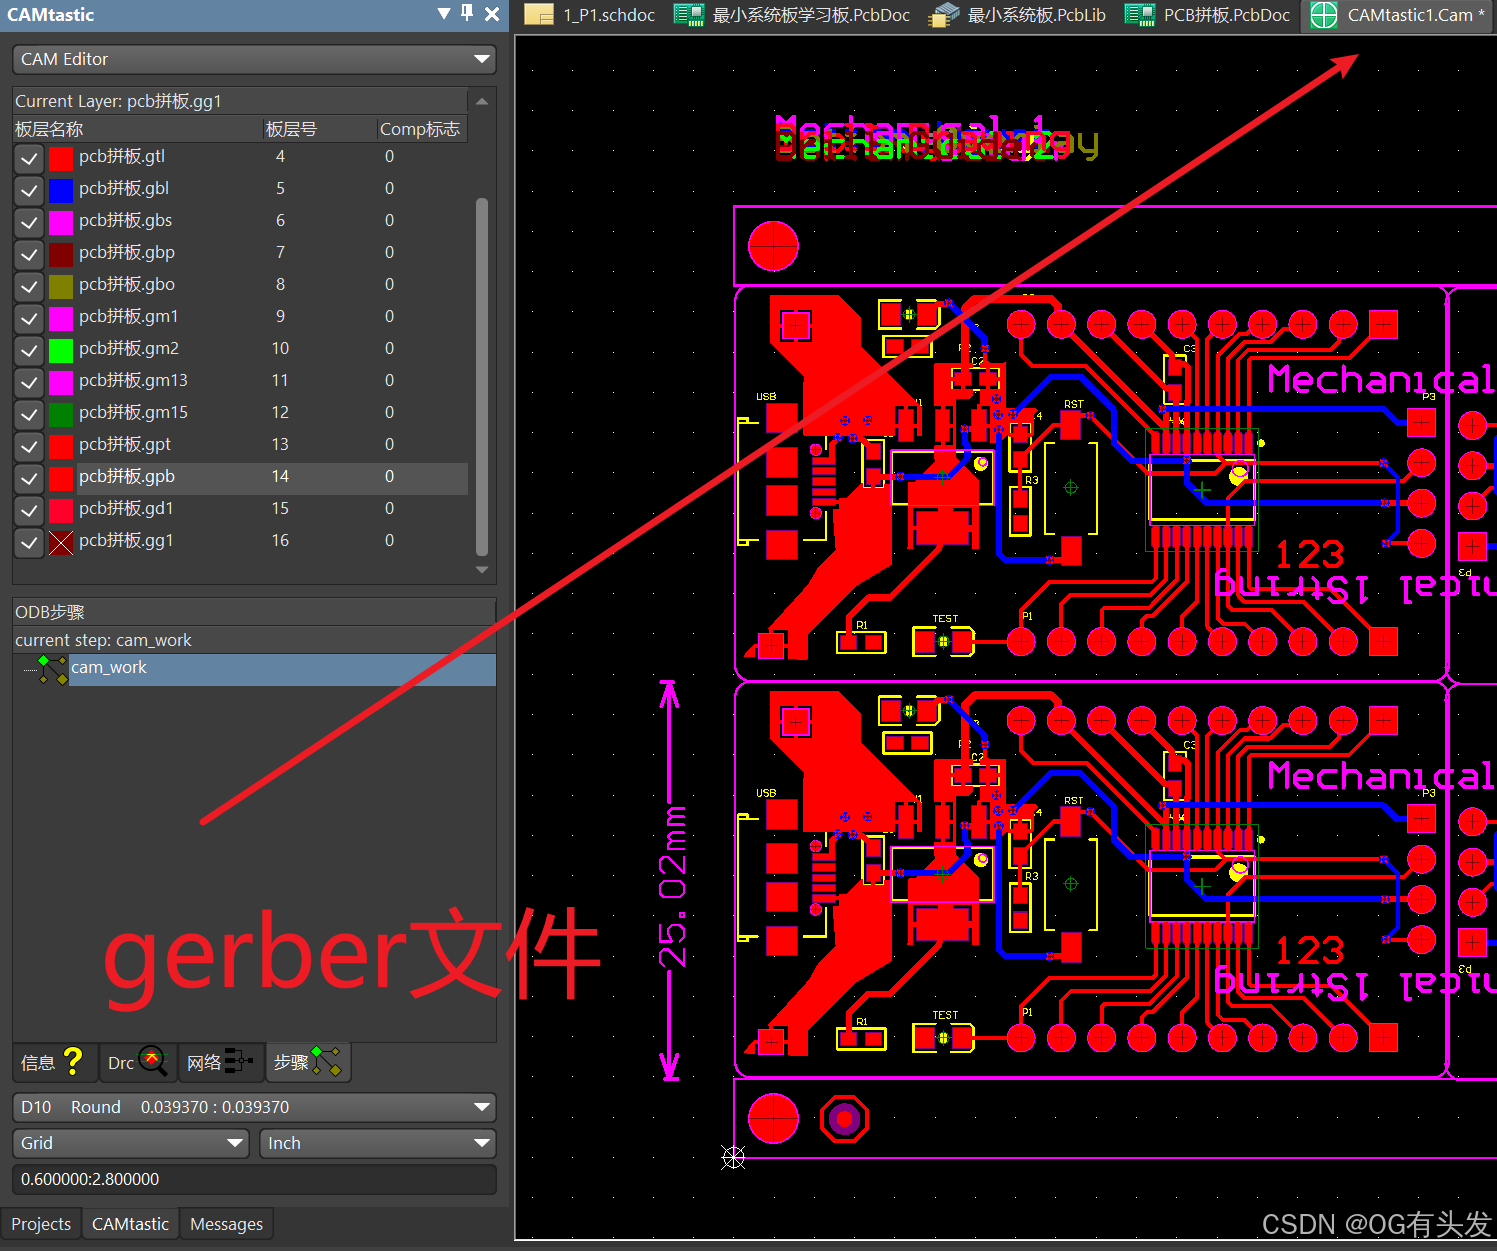Open the 1_P1.schdoc document tab
1497x1251 pixels.
pyautogui.click(x=590, y=15)
